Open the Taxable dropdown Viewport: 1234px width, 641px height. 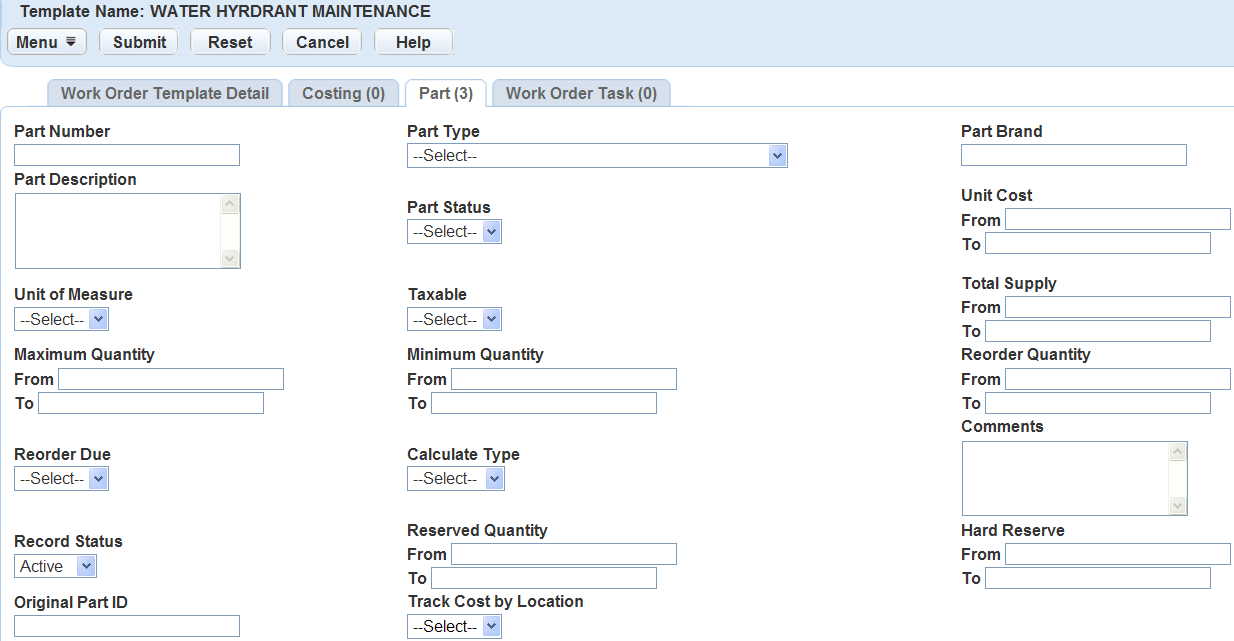pyautogui.click(x=454, y=320)
